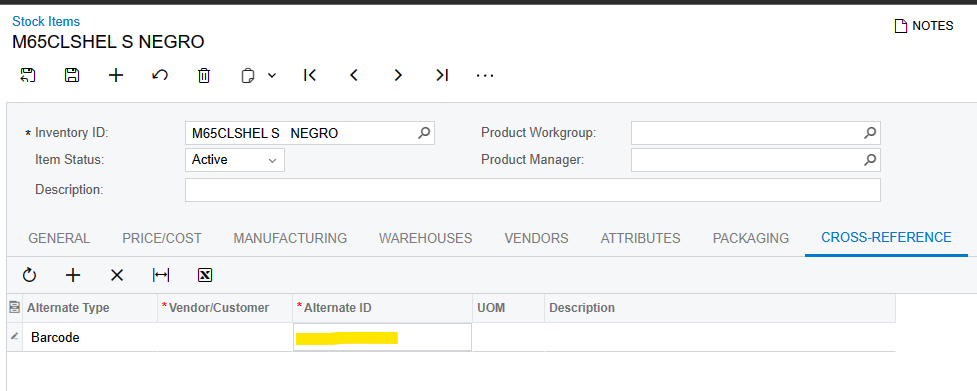Open Product Manager lookup magnifier
Viewport: 977px width, 391px height.
[x=870, y=159]
